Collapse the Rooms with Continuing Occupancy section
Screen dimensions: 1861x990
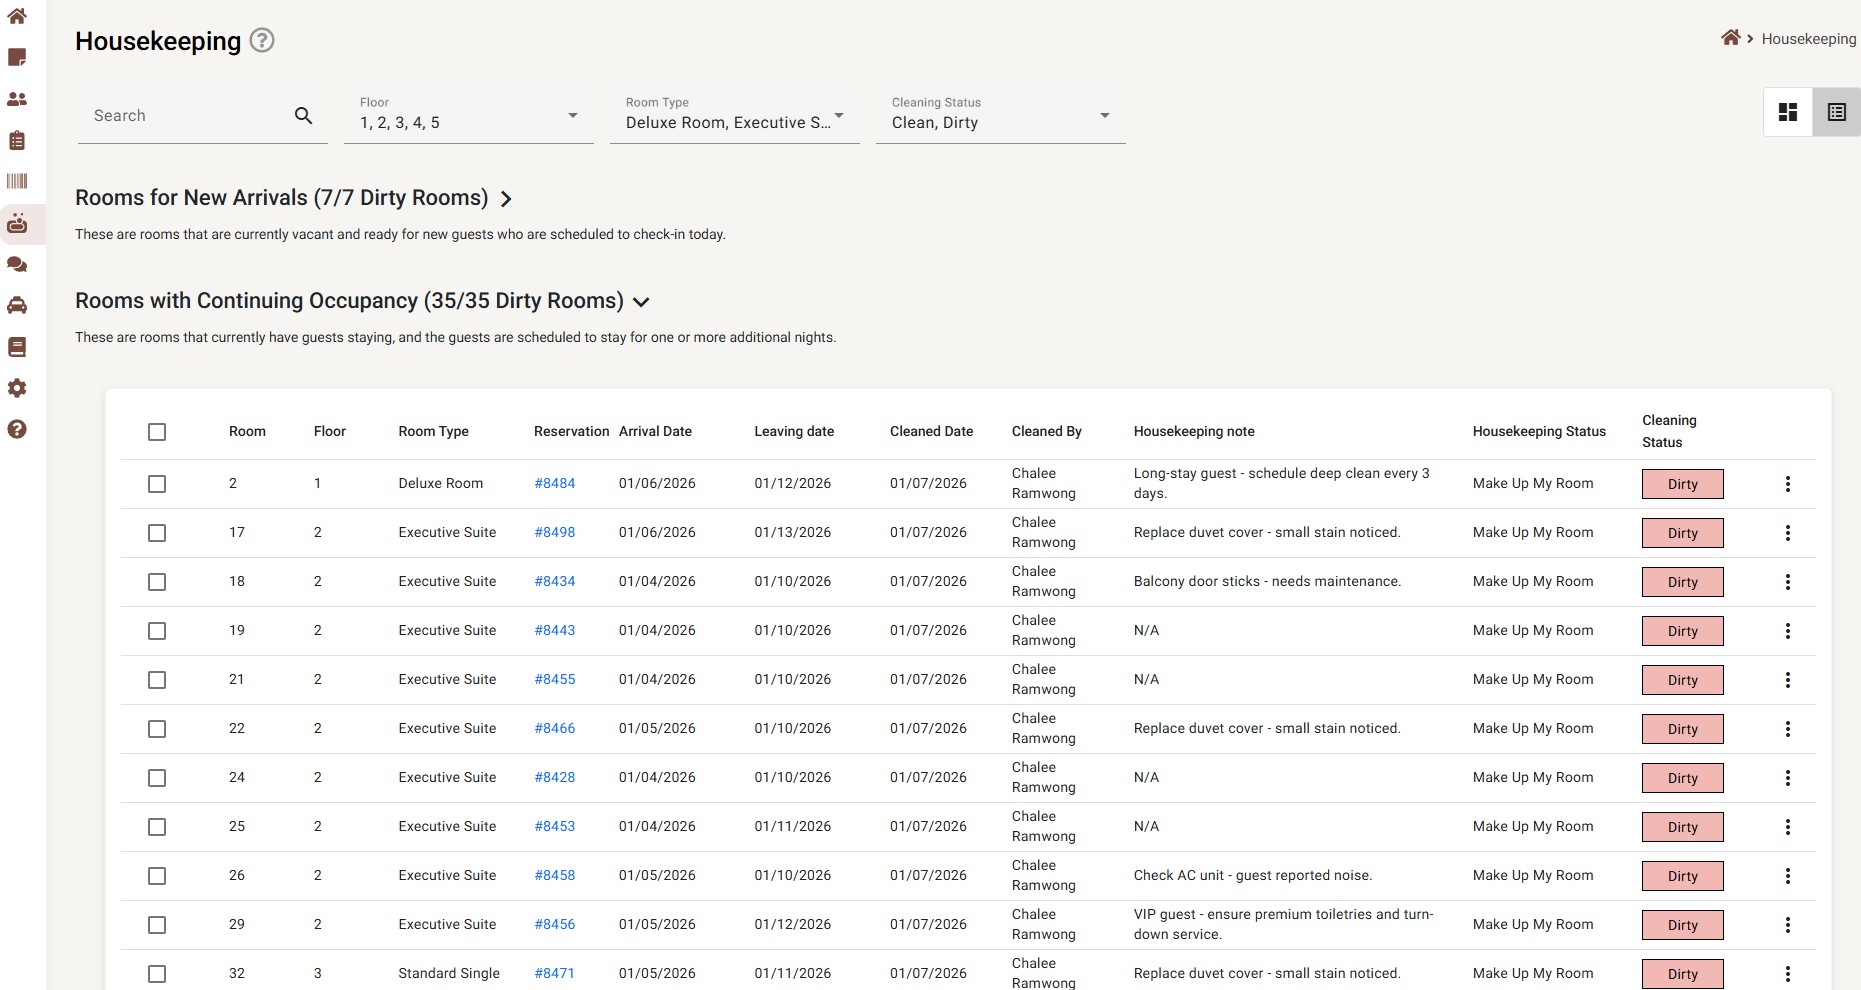642,302
